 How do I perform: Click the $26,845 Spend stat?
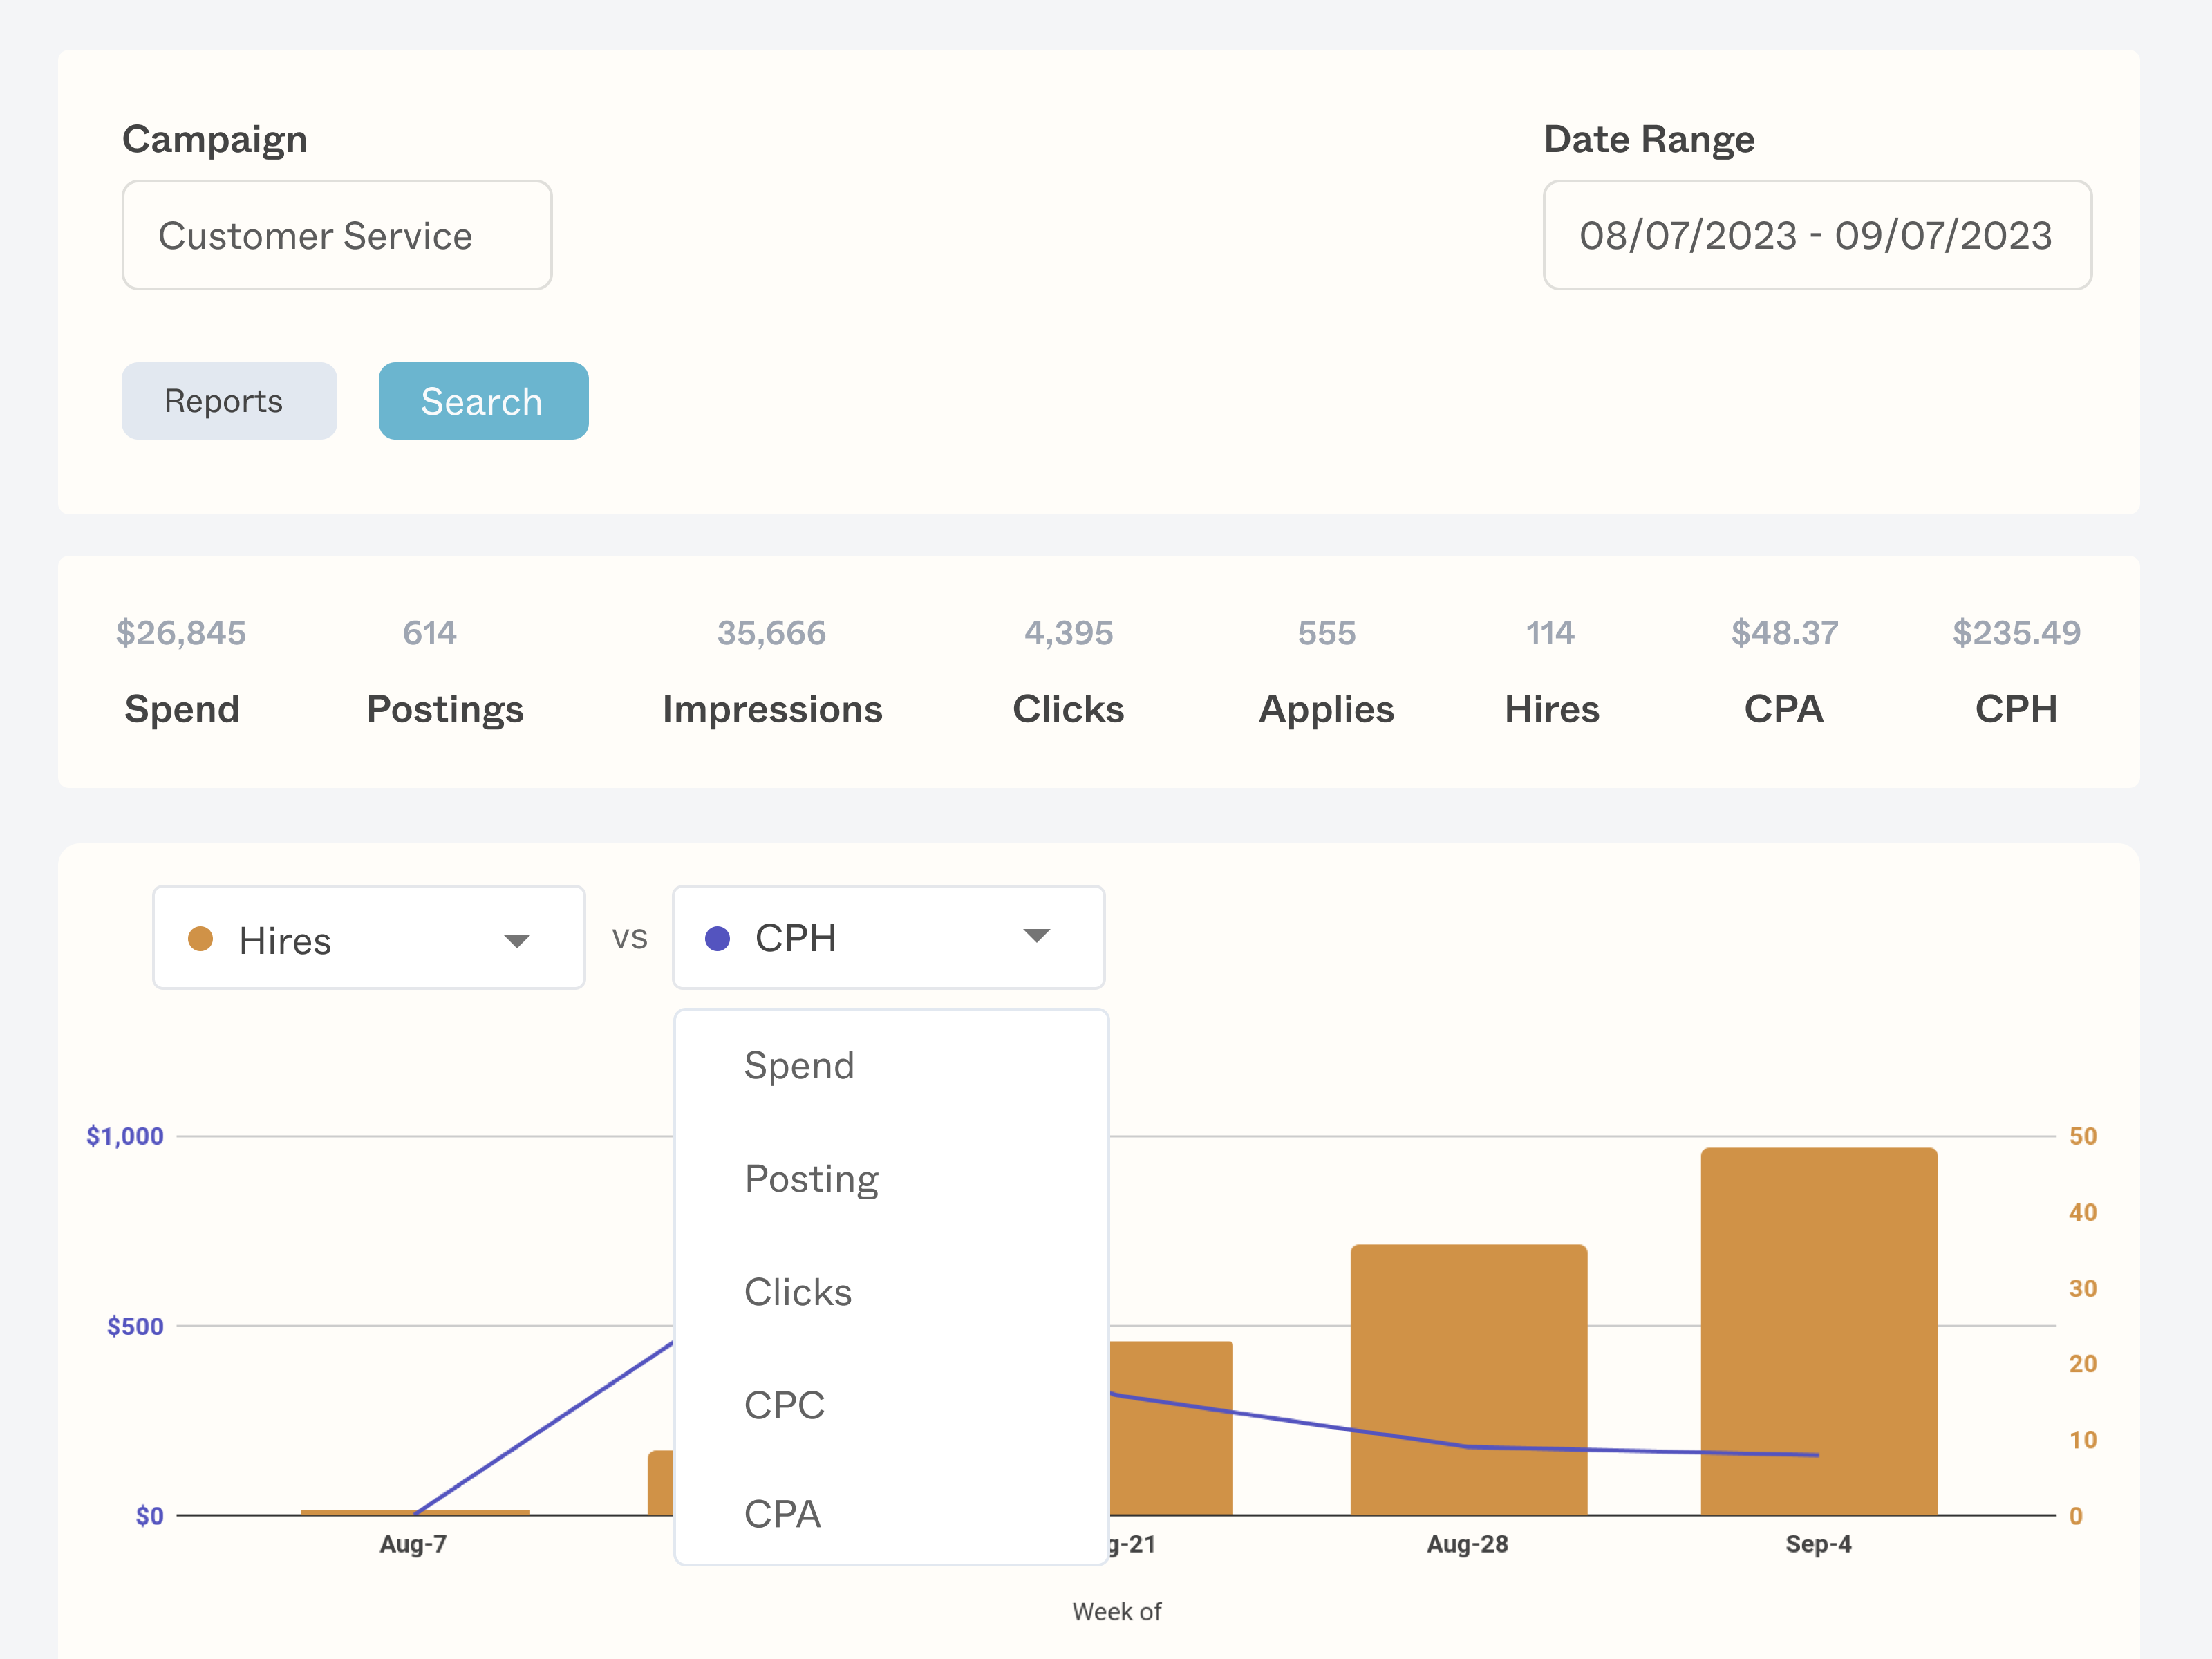pyautogui.click(x=181, y=633)
